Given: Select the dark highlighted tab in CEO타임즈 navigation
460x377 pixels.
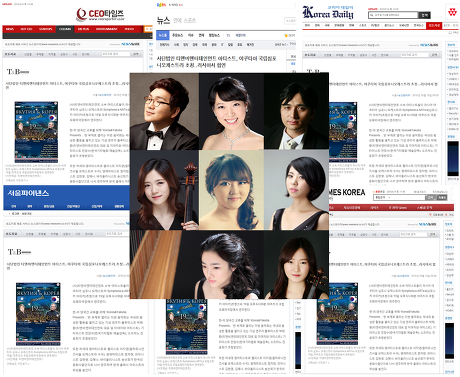Looking at the screenshot, I should pyautogui.click(x=65, y=29).
